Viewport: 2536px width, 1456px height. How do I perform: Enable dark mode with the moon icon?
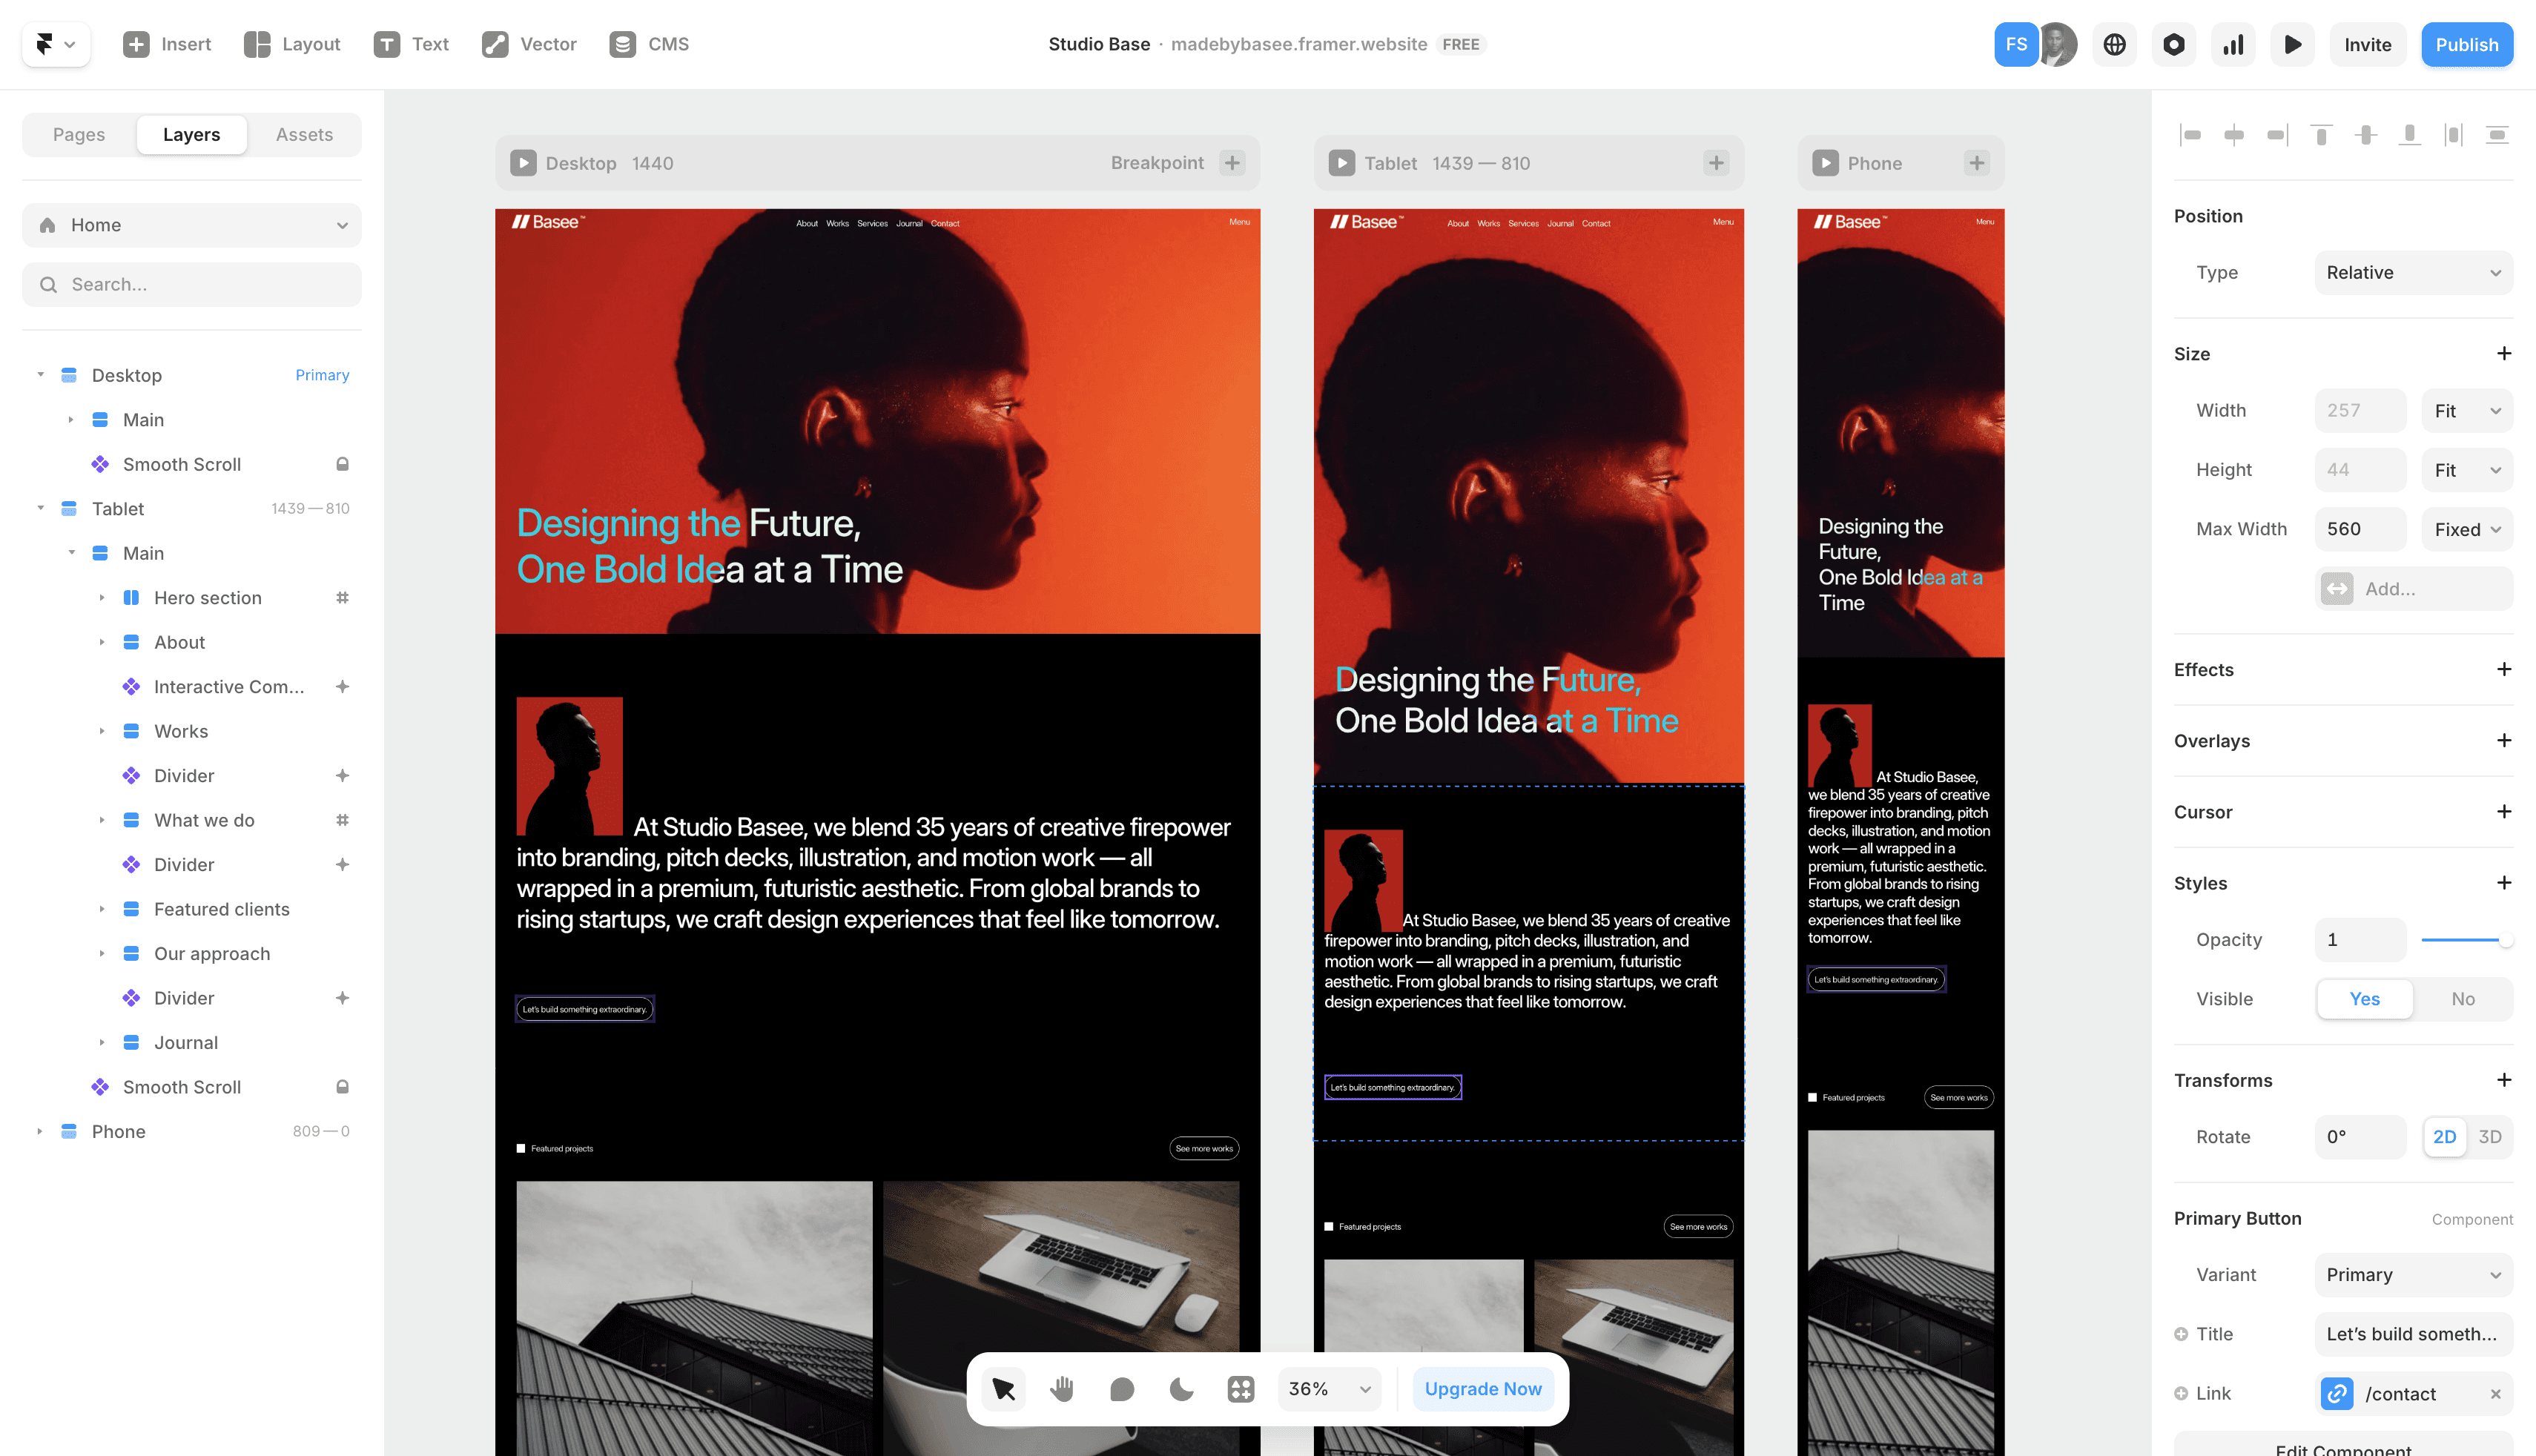click(1181, 1388)
